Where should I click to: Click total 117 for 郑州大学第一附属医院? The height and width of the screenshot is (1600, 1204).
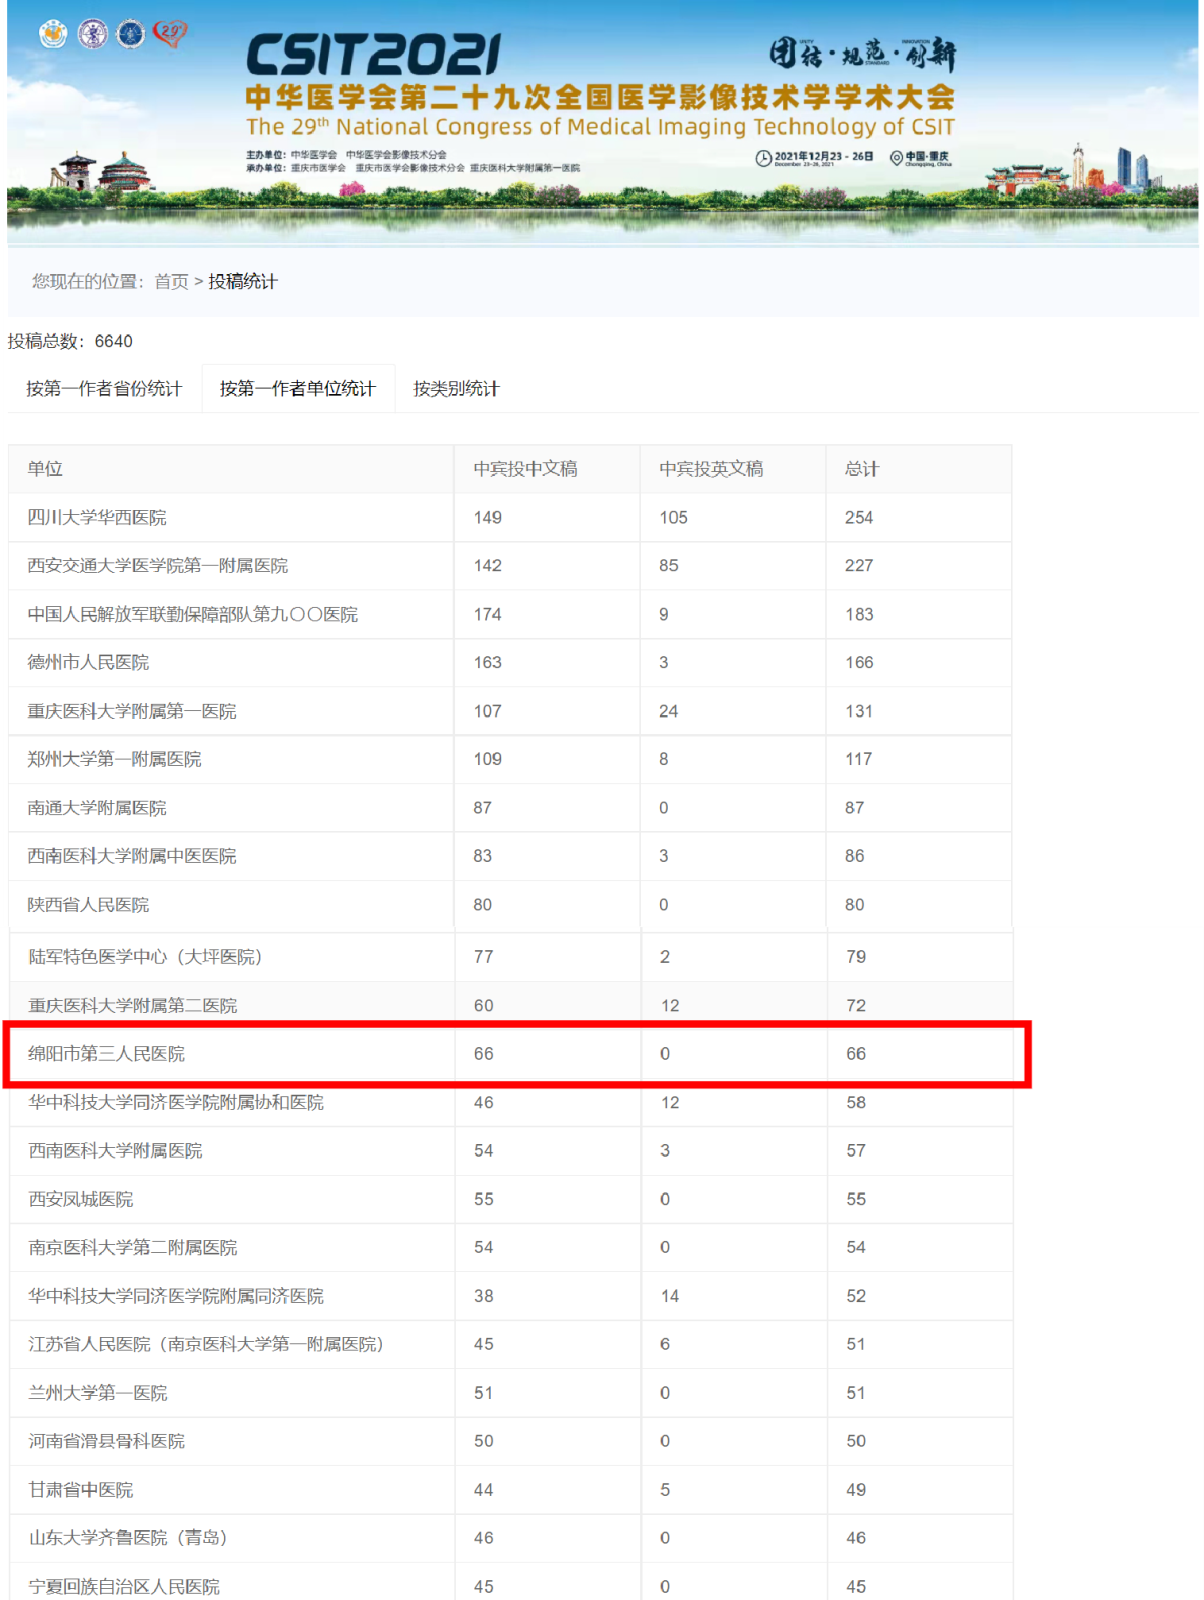pyautogui.click(x=859, y=760)
